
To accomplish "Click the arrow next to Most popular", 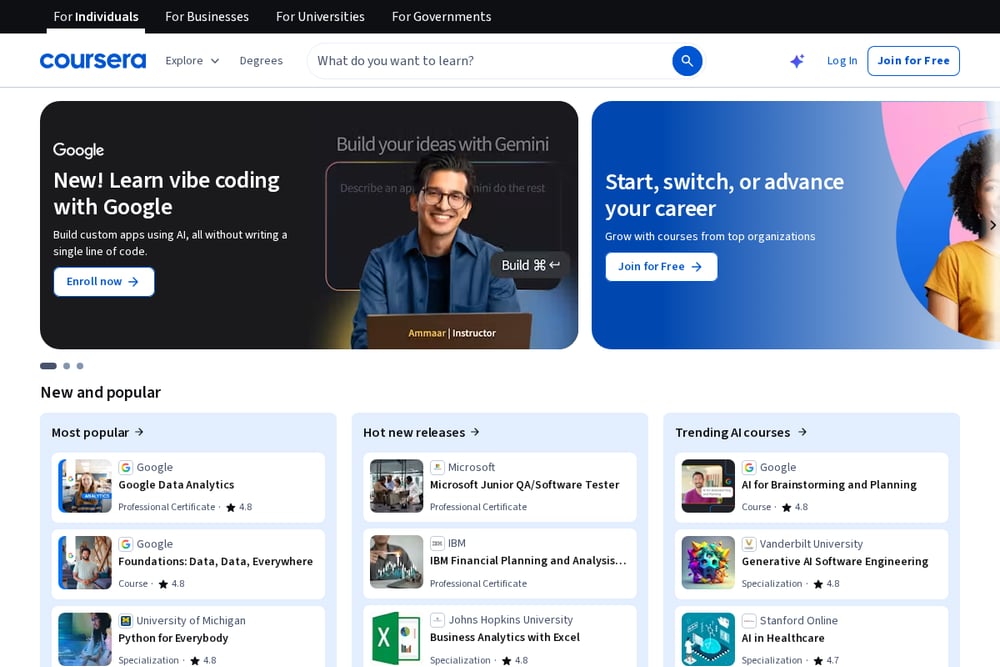I will (x=139, y=432).
